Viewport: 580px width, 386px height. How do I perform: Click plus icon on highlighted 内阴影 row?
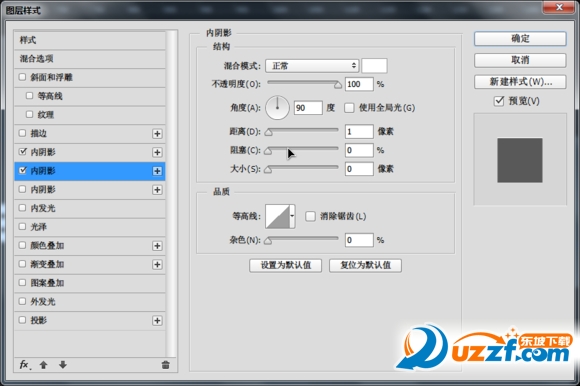157,171
